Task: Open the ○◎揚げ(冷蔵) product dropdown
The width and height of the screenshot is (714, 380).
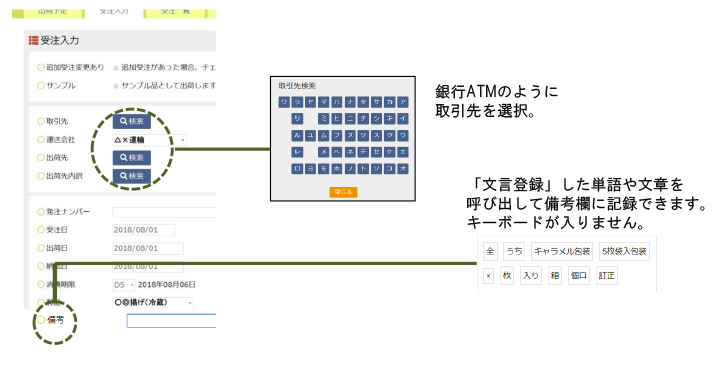Action: (x=153, y=302)
